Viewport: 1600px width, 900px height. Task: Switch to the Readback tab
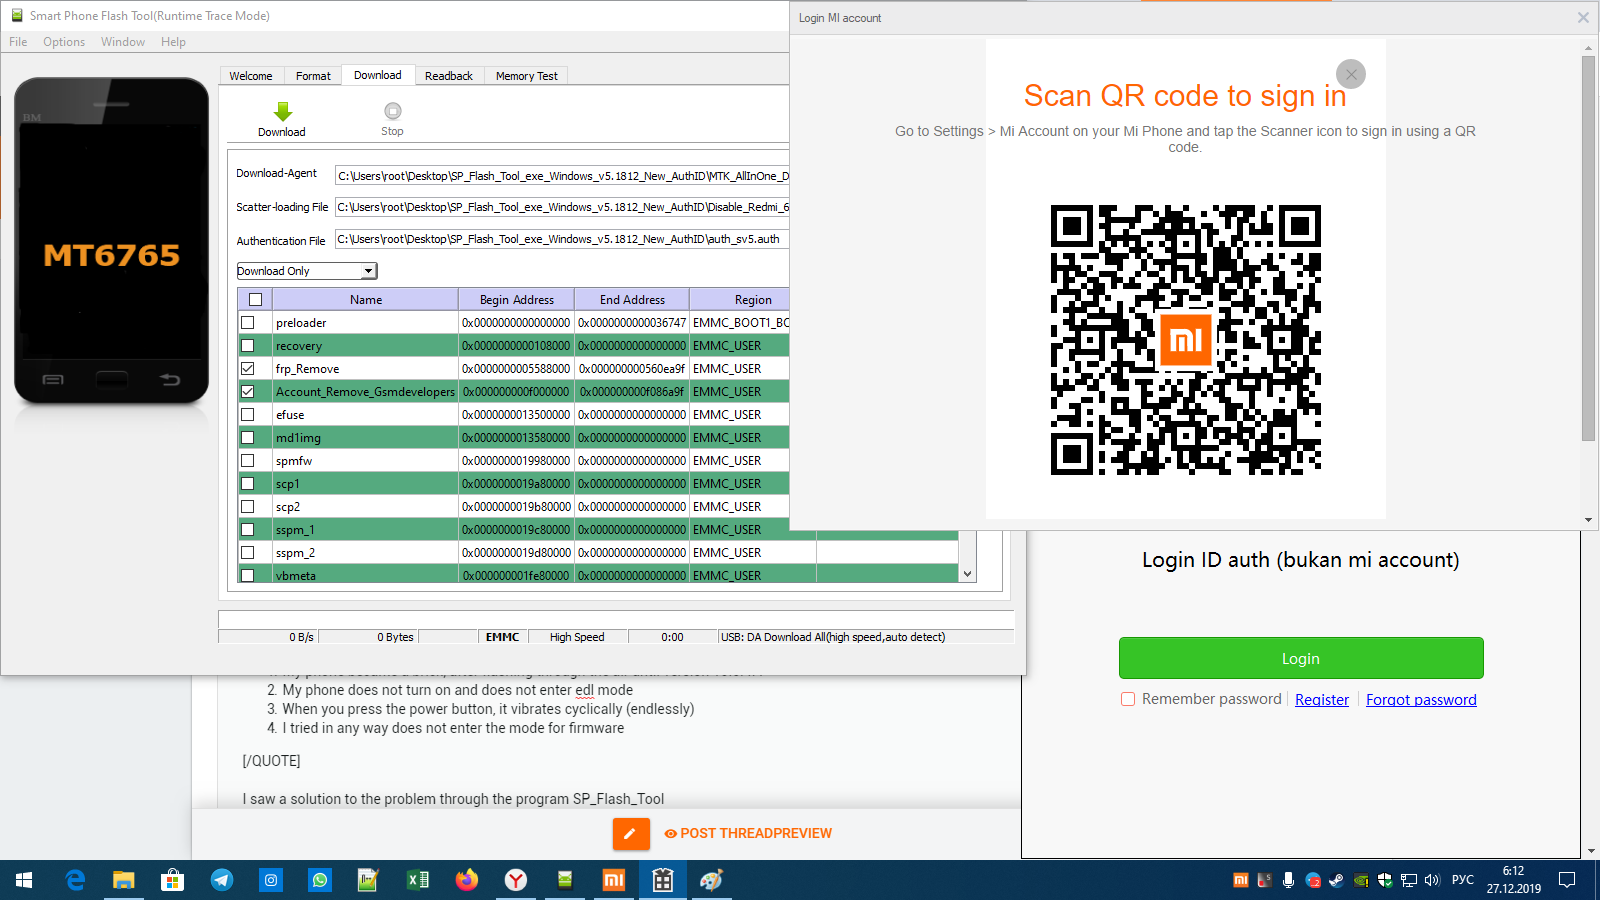(x=449, y=76)
